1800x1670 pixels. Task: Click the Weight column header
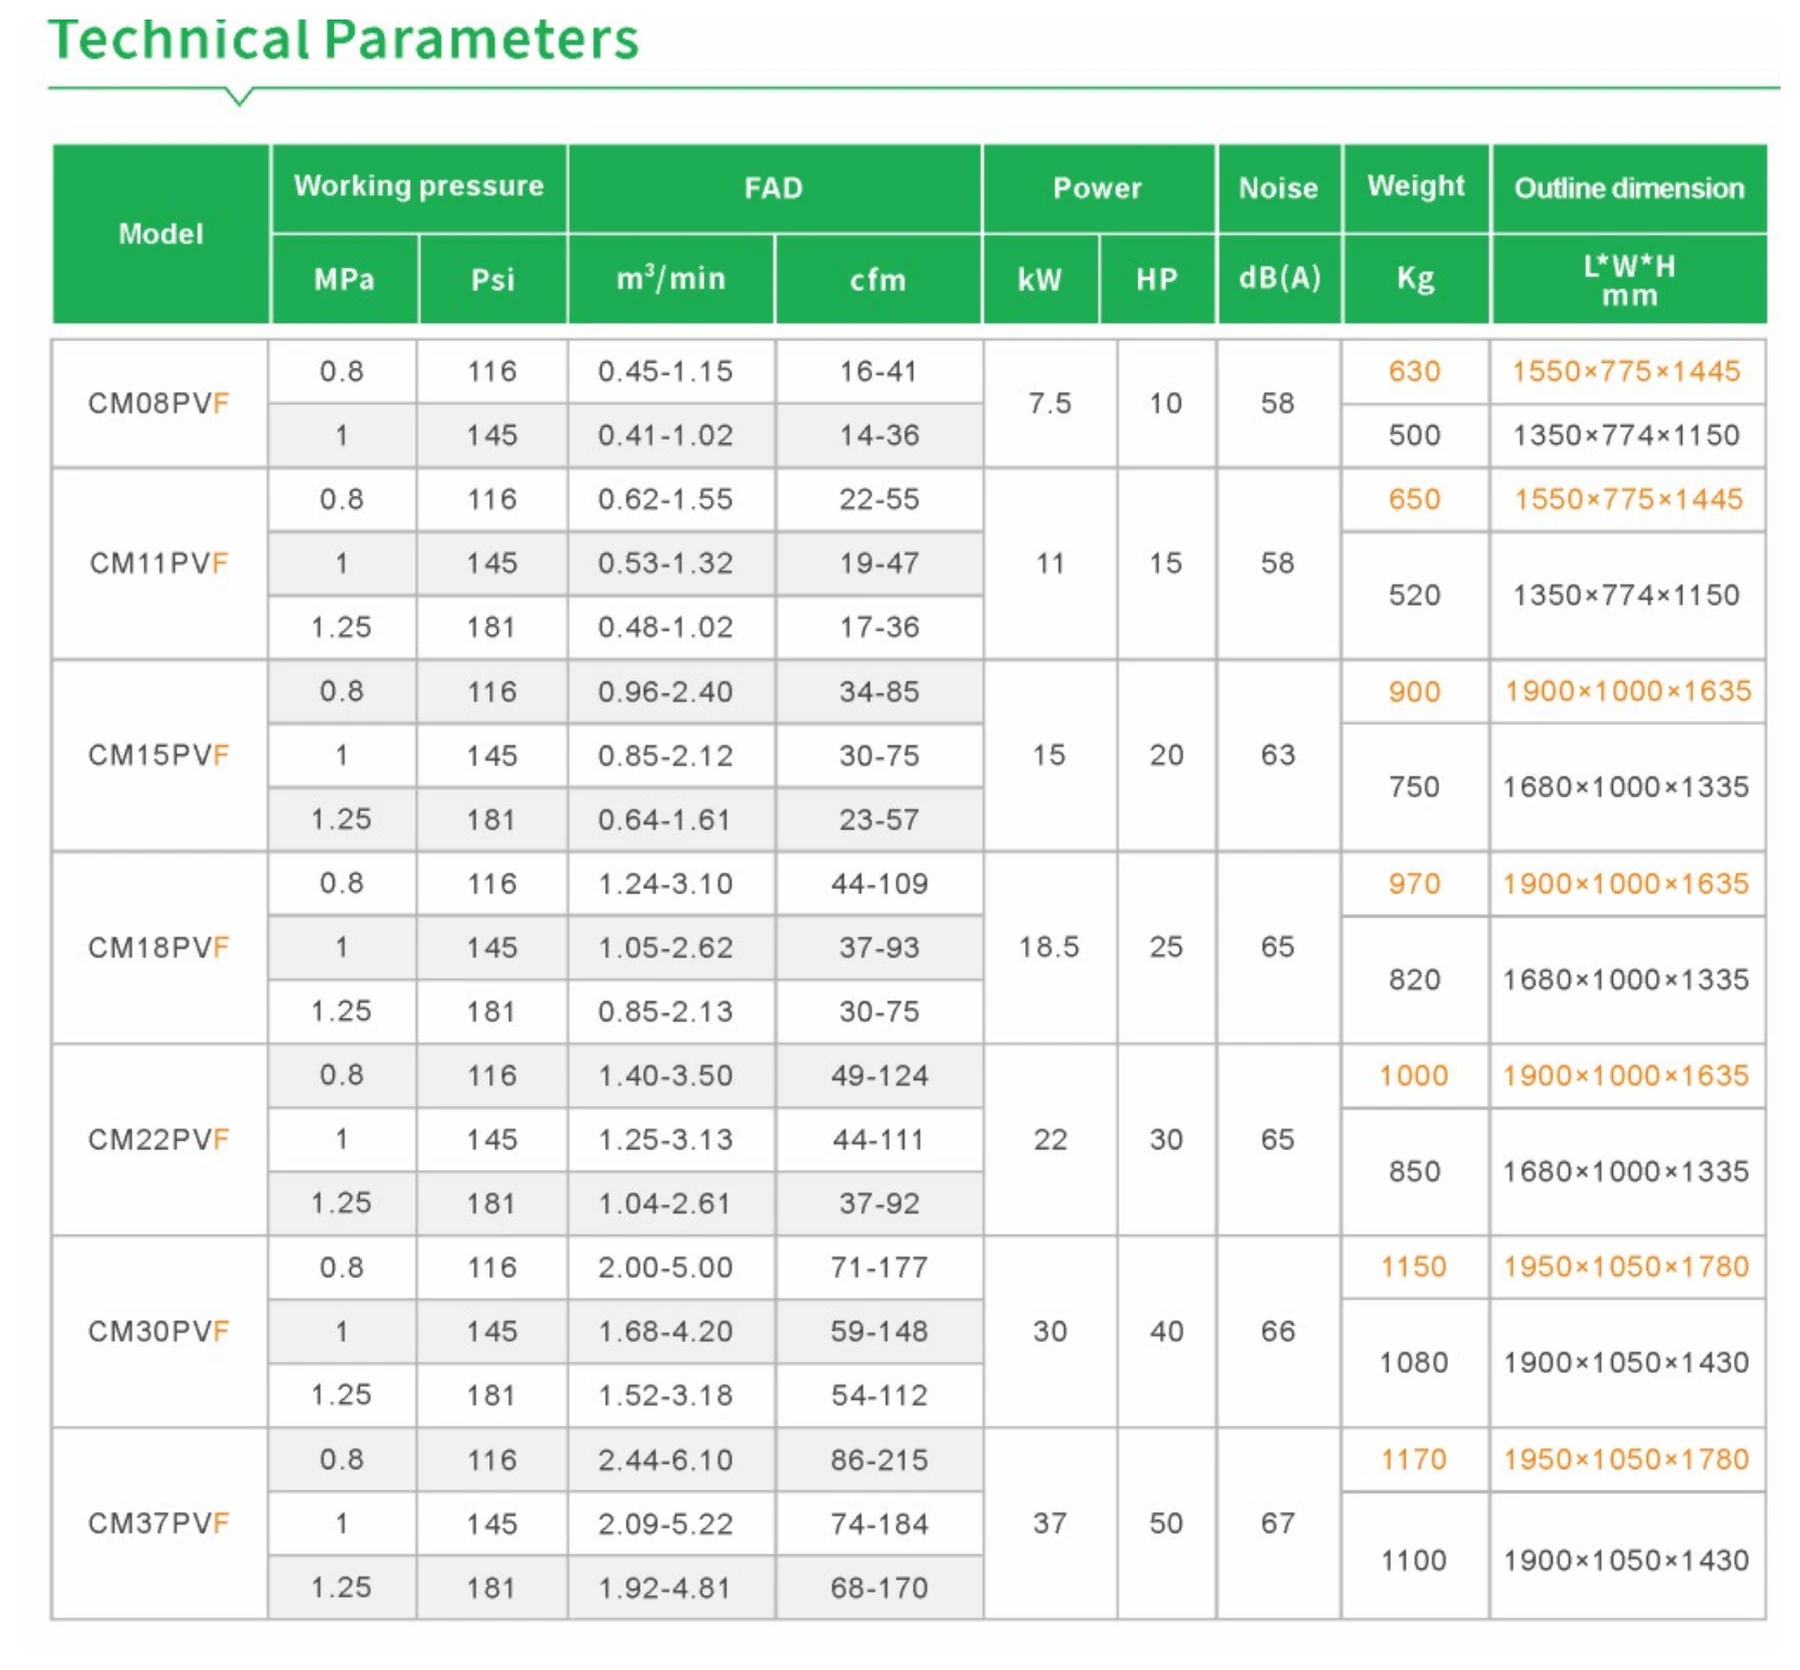pyautogui.click(x=1416, y=187)
